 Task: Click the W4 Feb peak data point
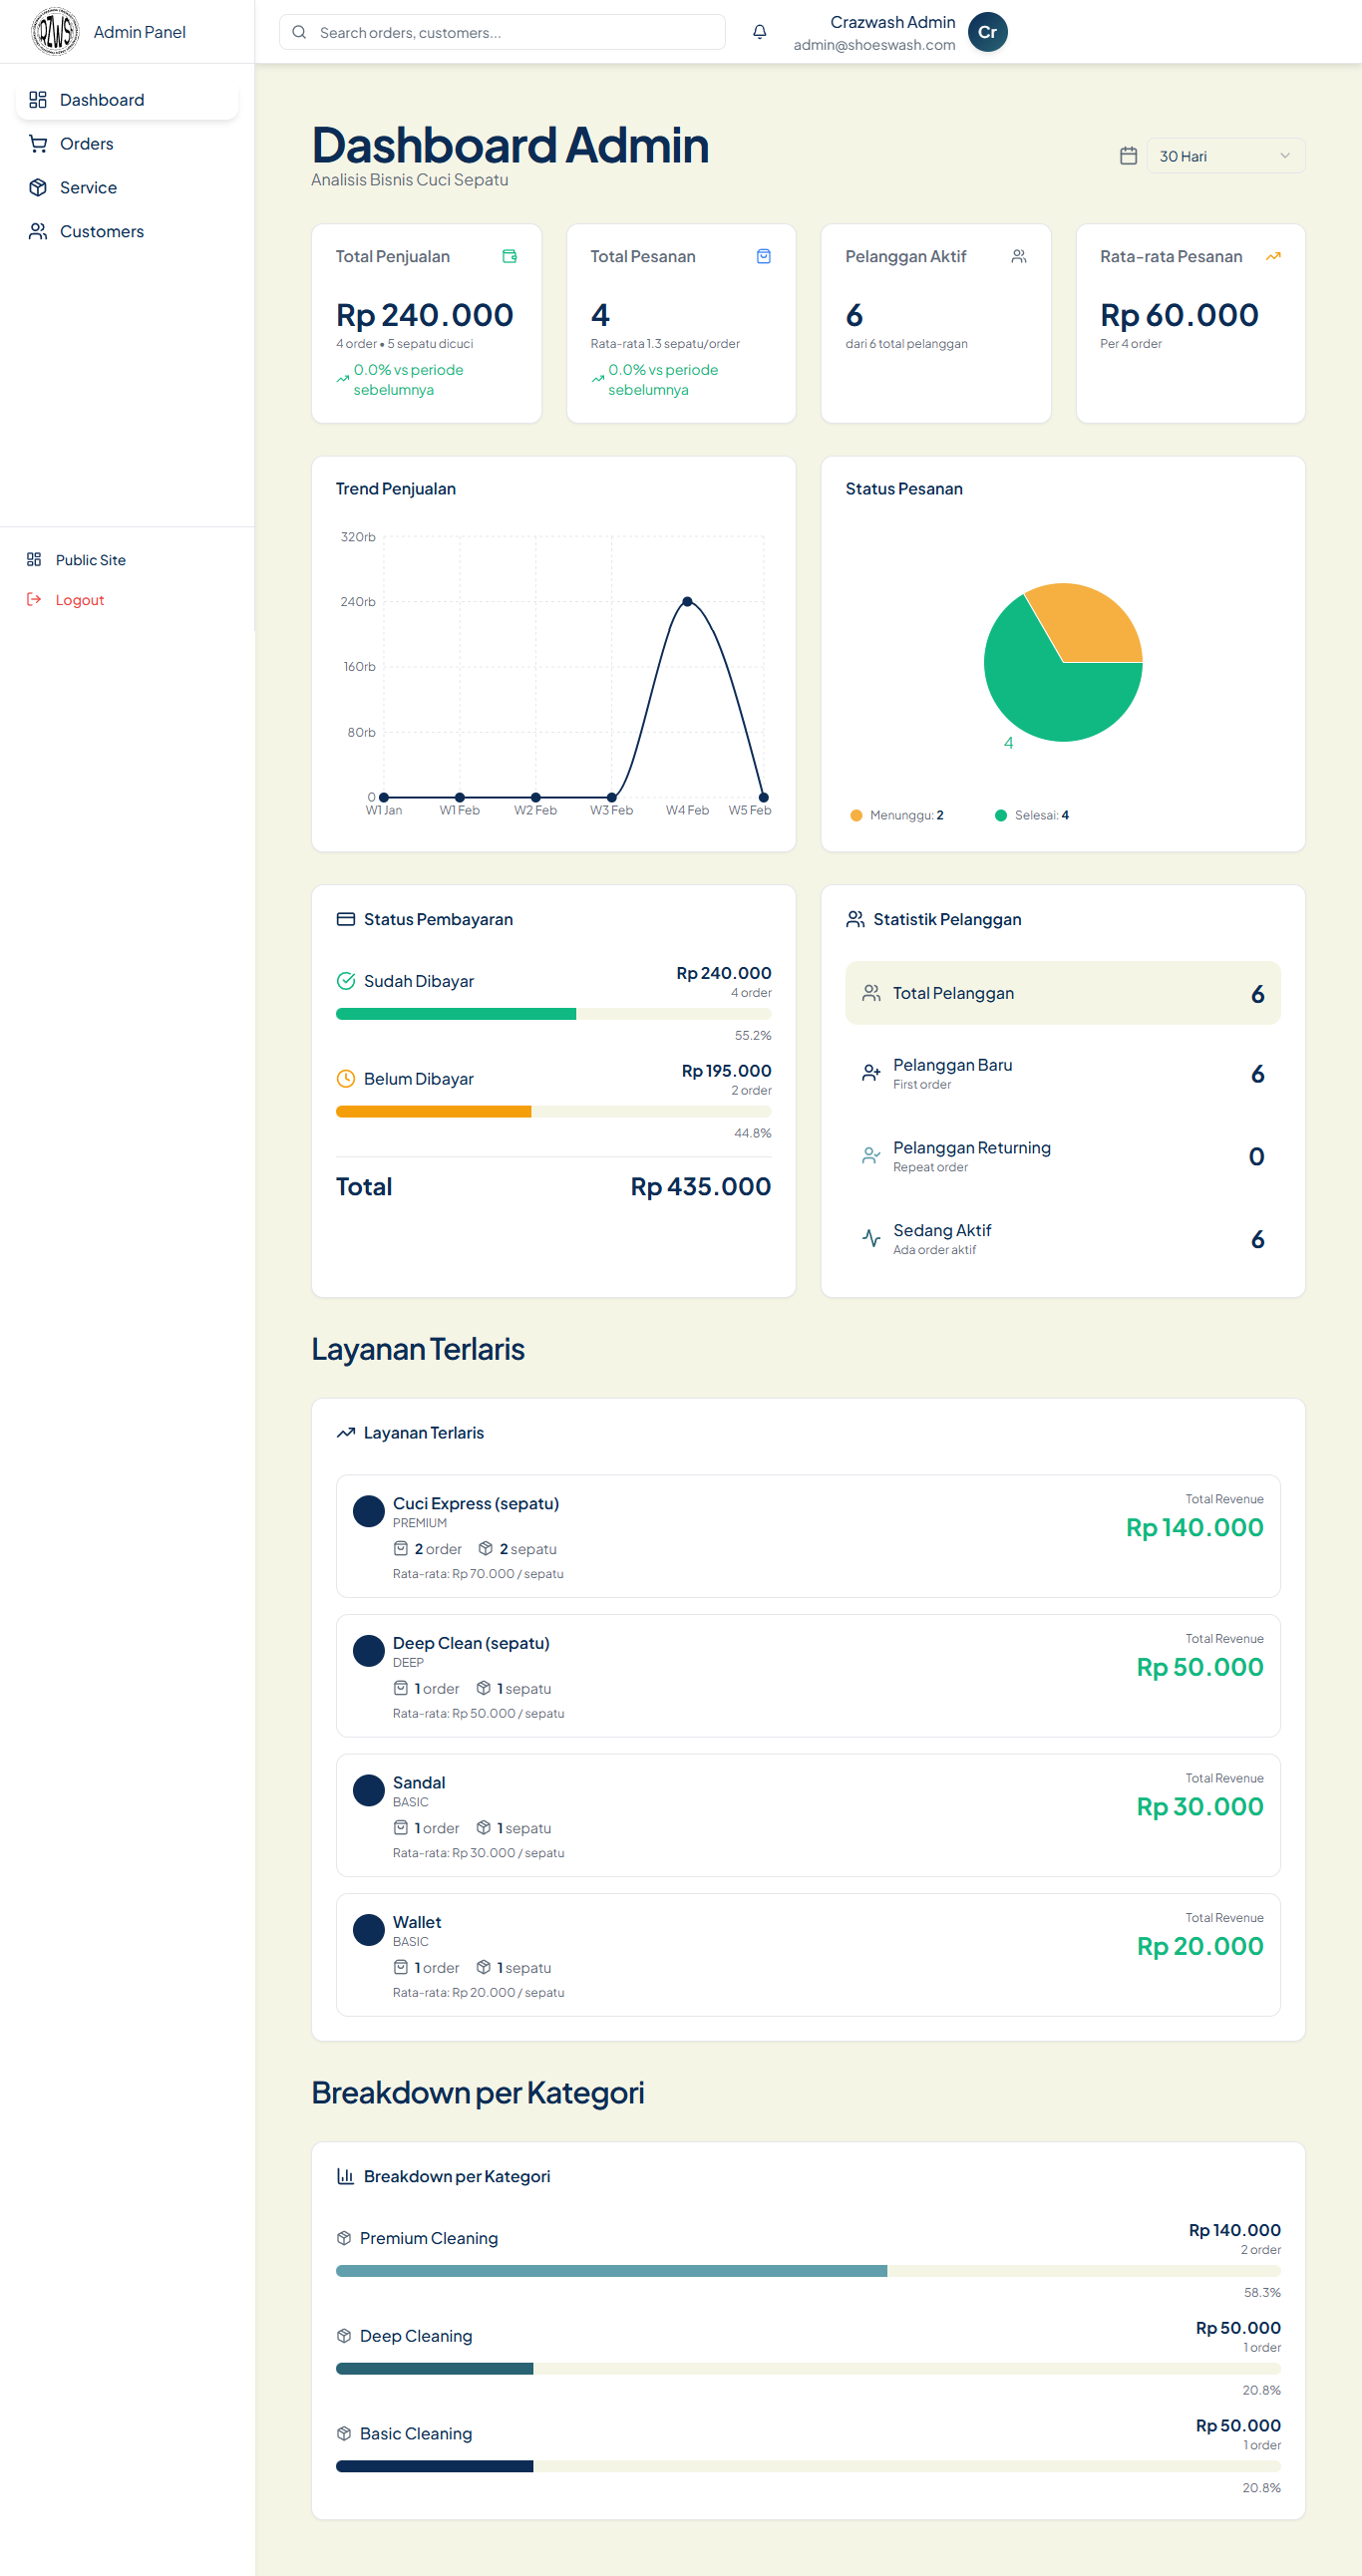[x=687, y=601]
